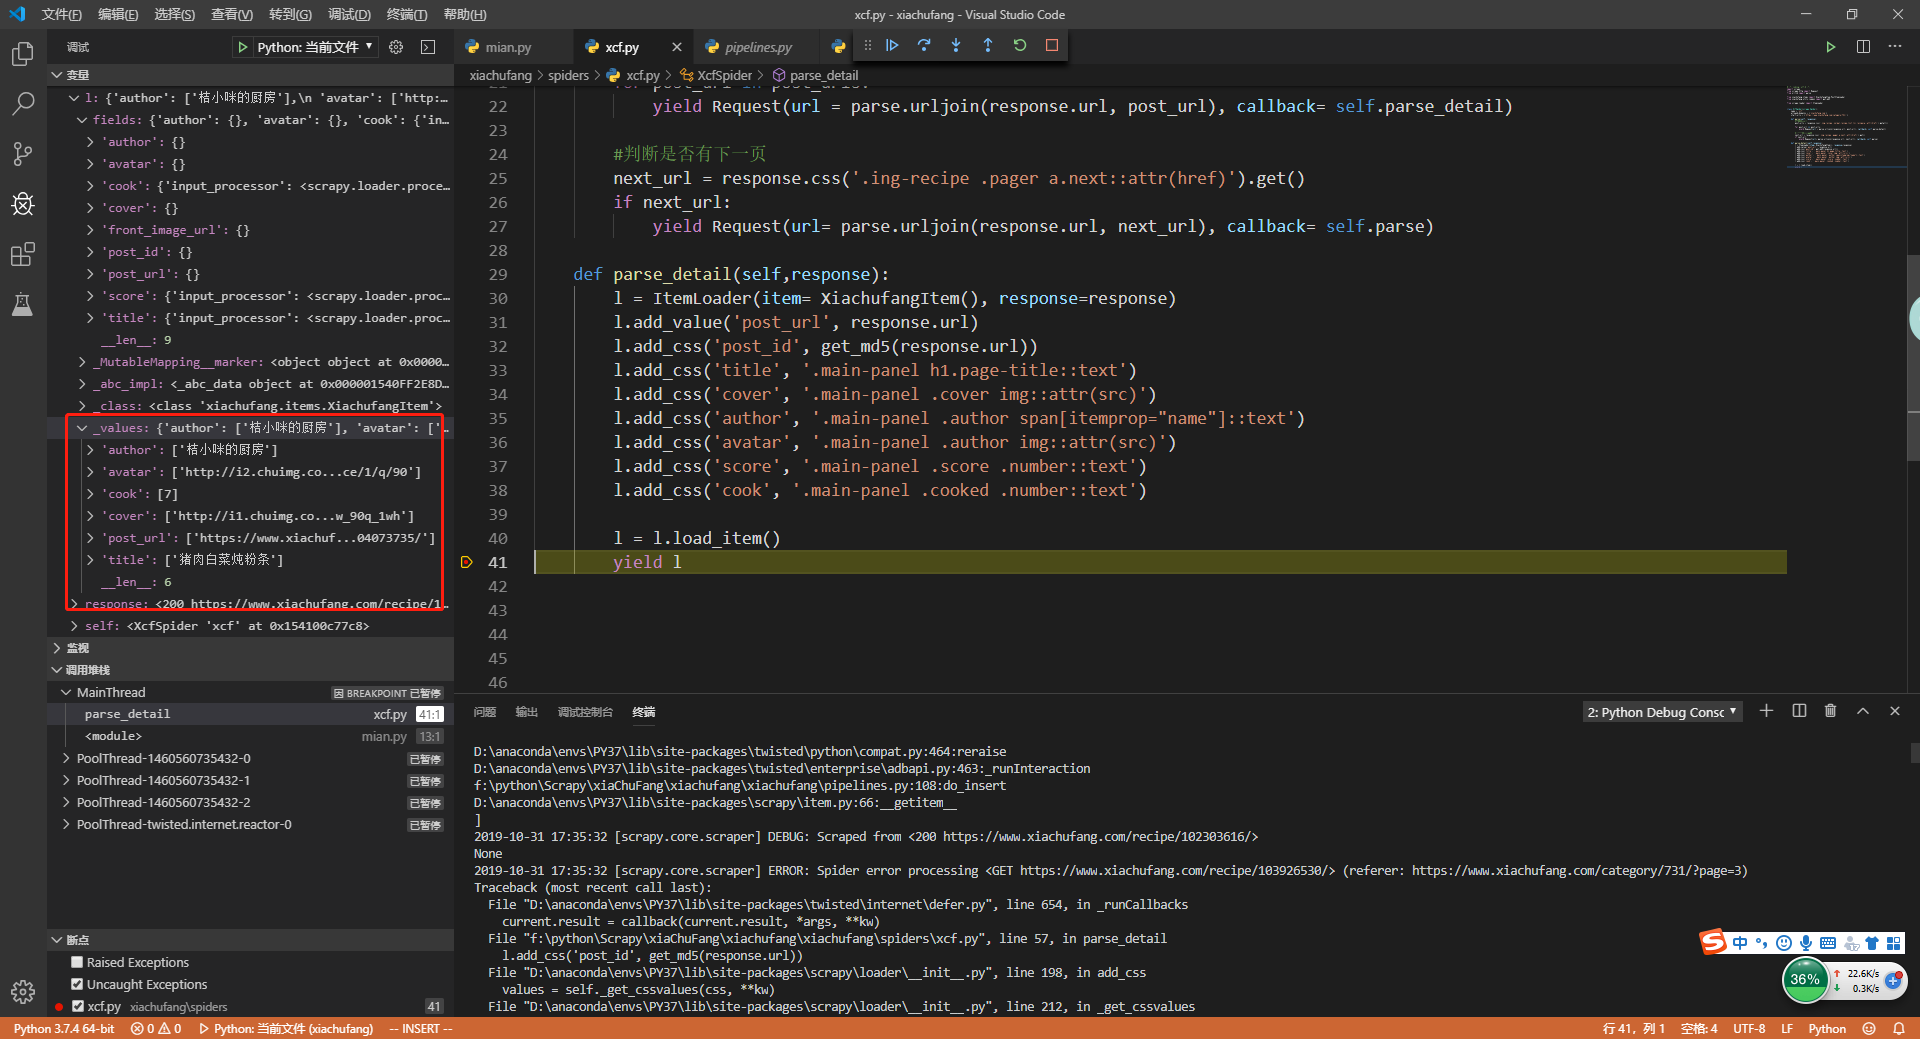
Task: Kill the terminal with trash icon
Action: (x=1830, y=711)
